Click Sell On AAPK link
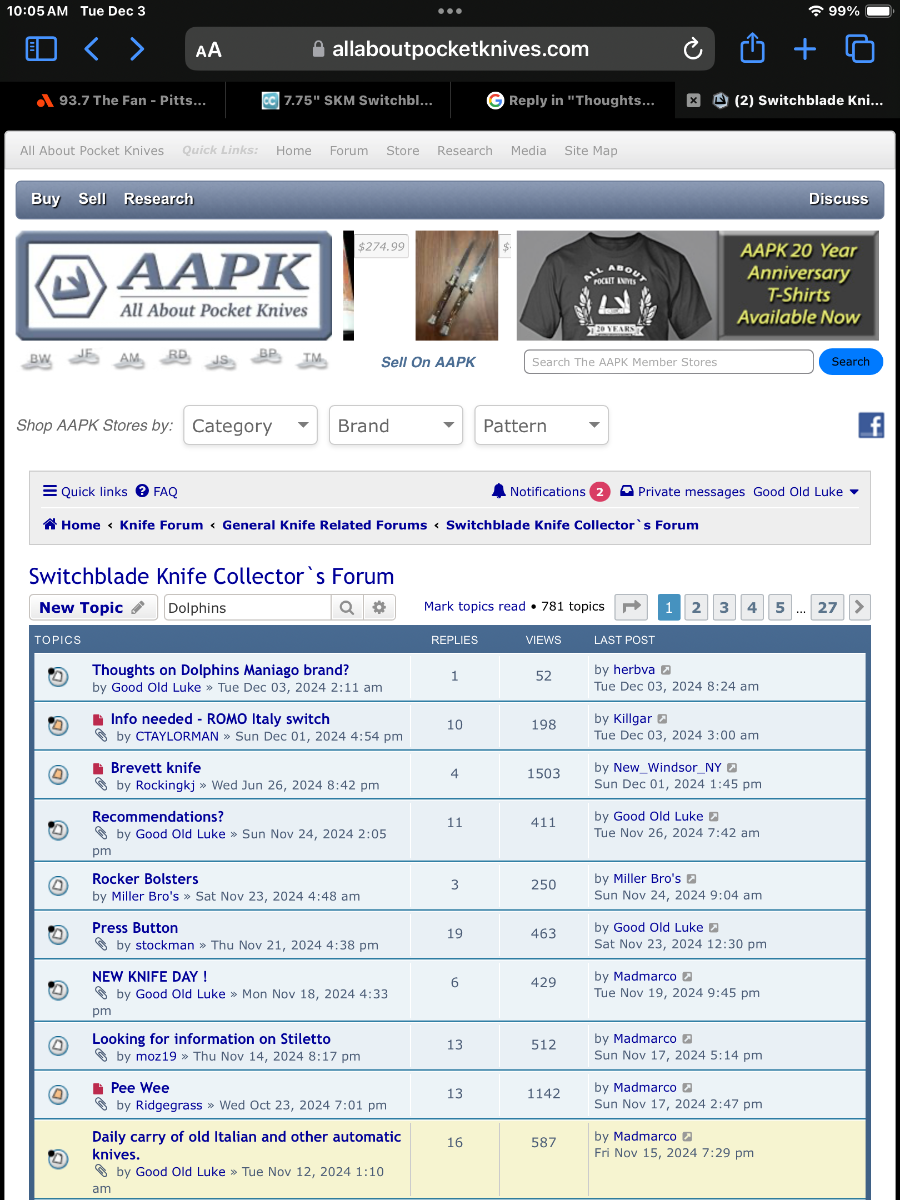The height and width of the screenshot is (1200, 900). pyautogui.click(x=428, y=362)
